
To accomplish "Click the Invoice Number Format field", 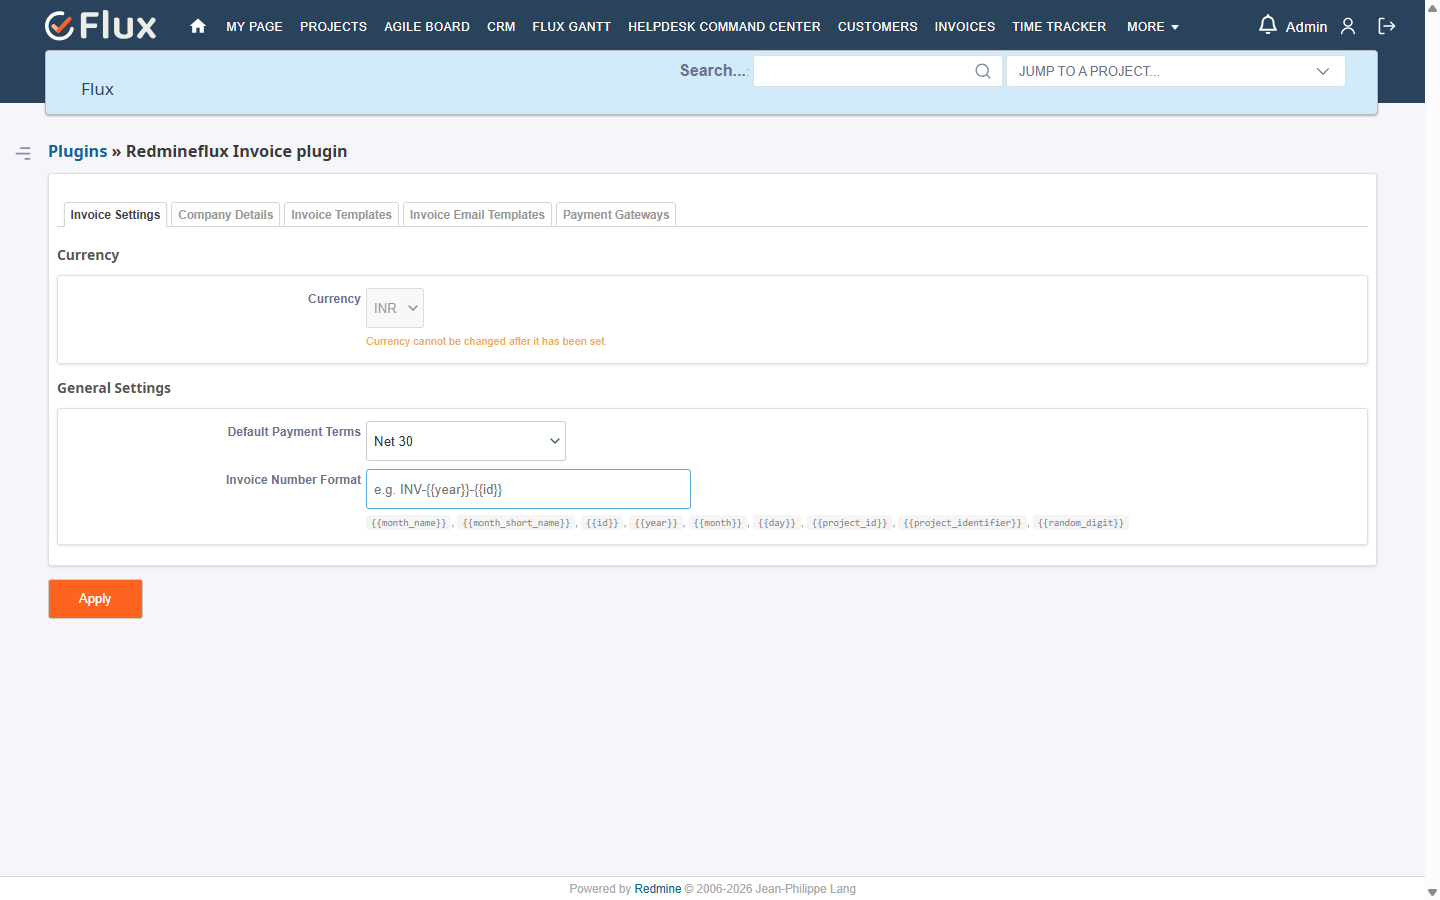I will [x=528, y=489].
